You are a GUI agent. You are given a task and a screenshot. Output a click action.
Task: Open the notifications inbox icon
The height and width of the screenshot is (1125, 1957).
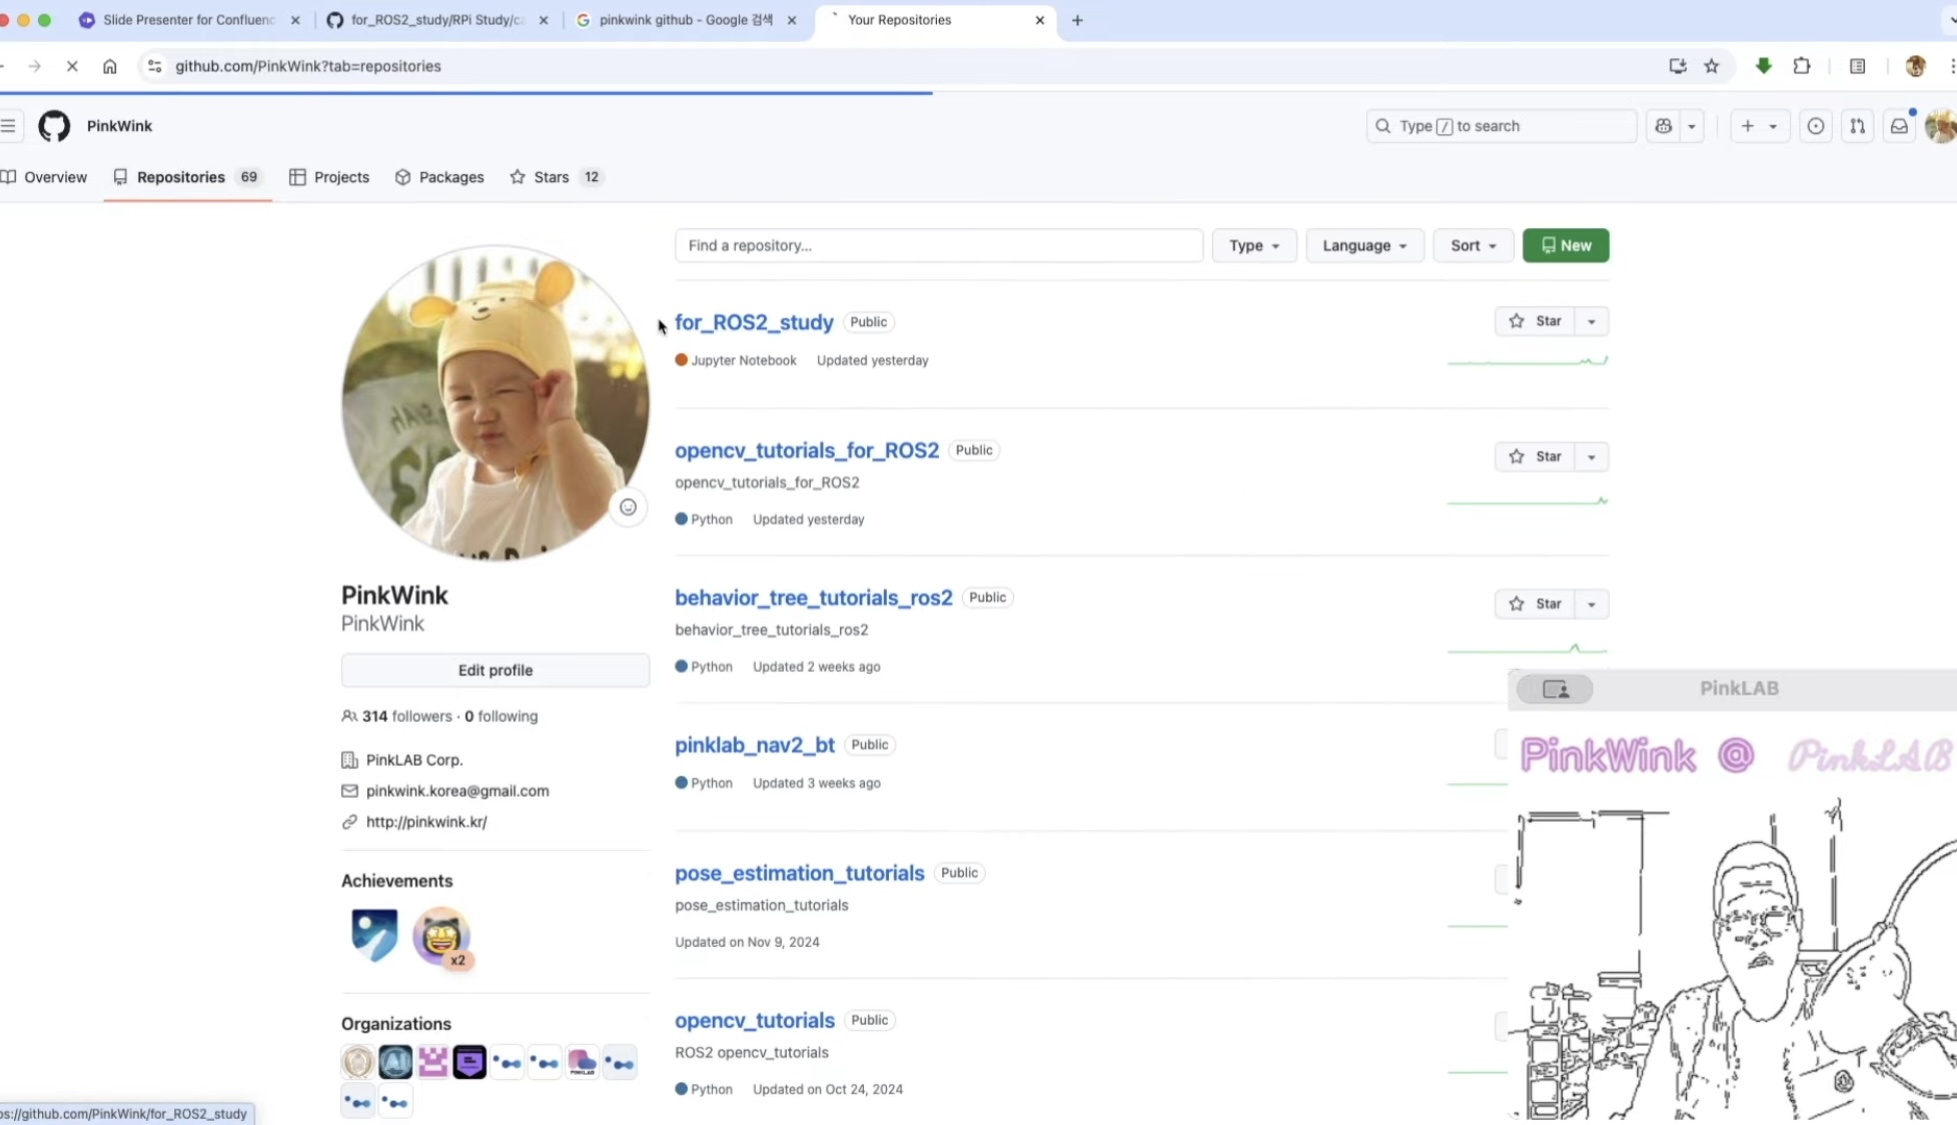click(1898, 126)
